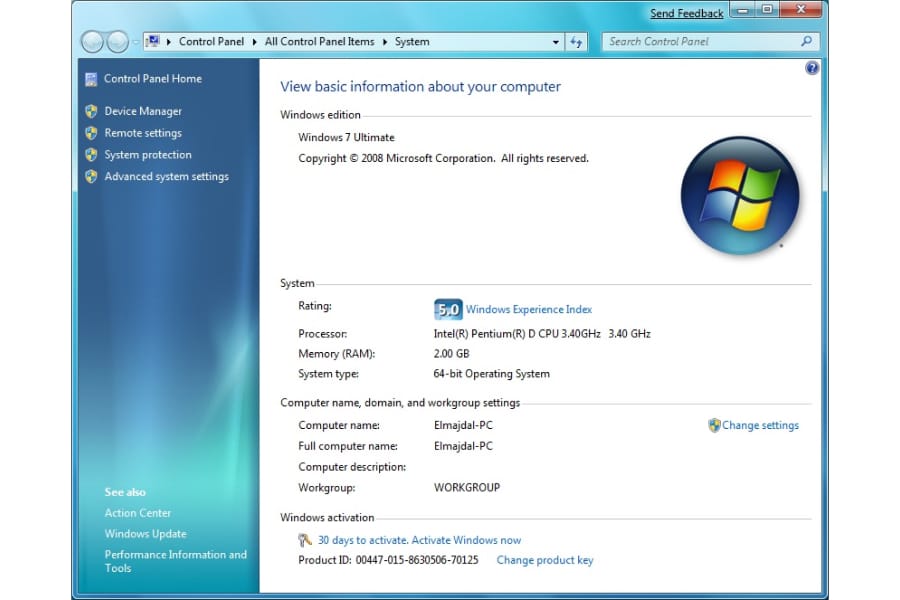Click the Windows logo orb
The image size is (900, 600).
[740, 195]
